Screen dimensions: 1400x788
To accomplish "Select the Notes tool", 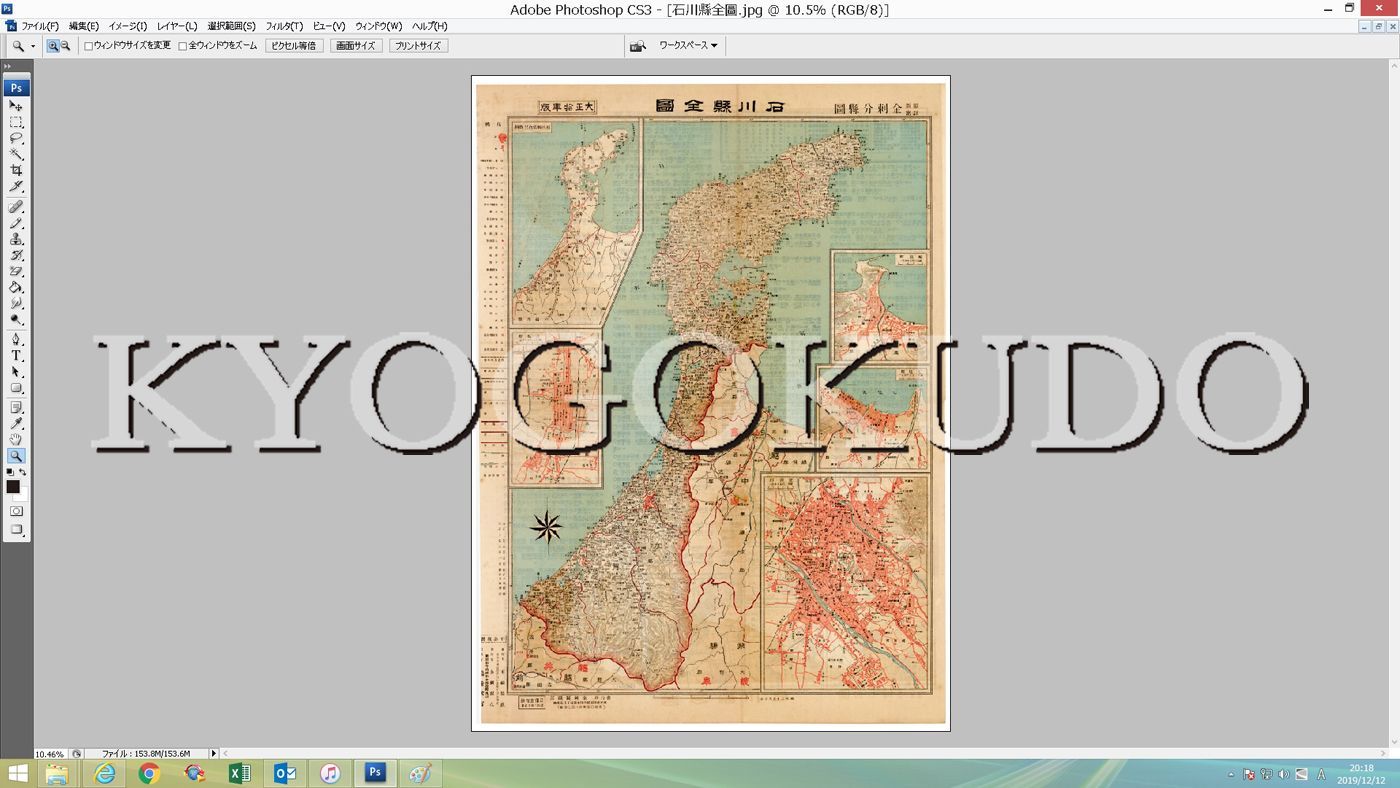I will click(x=16, y=408).
